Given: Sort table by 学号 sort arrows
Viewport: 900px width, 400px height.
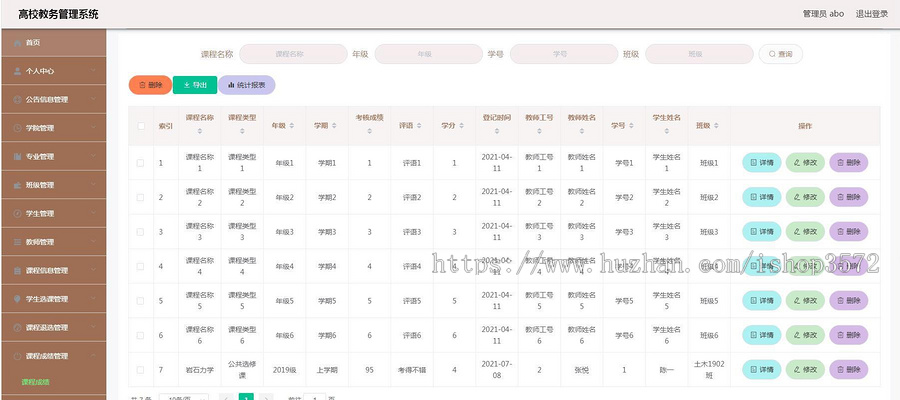Looking at the screenshot, I should 631,126.
